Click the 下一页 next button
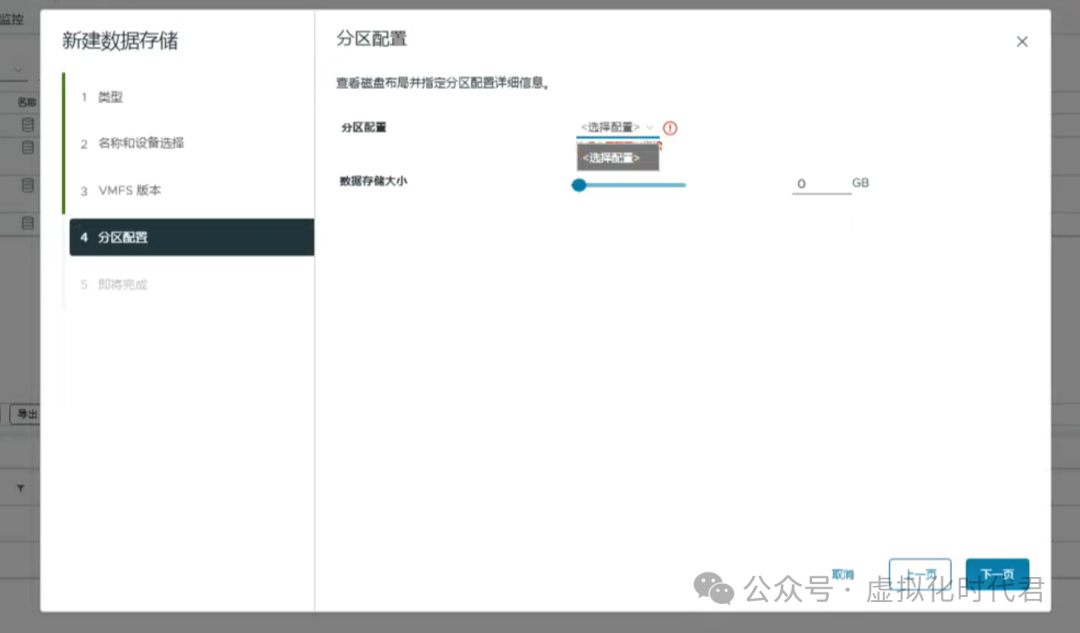The width and height of the screenshot is (1080, 633). pyautogui.click(x=997, y=574)
